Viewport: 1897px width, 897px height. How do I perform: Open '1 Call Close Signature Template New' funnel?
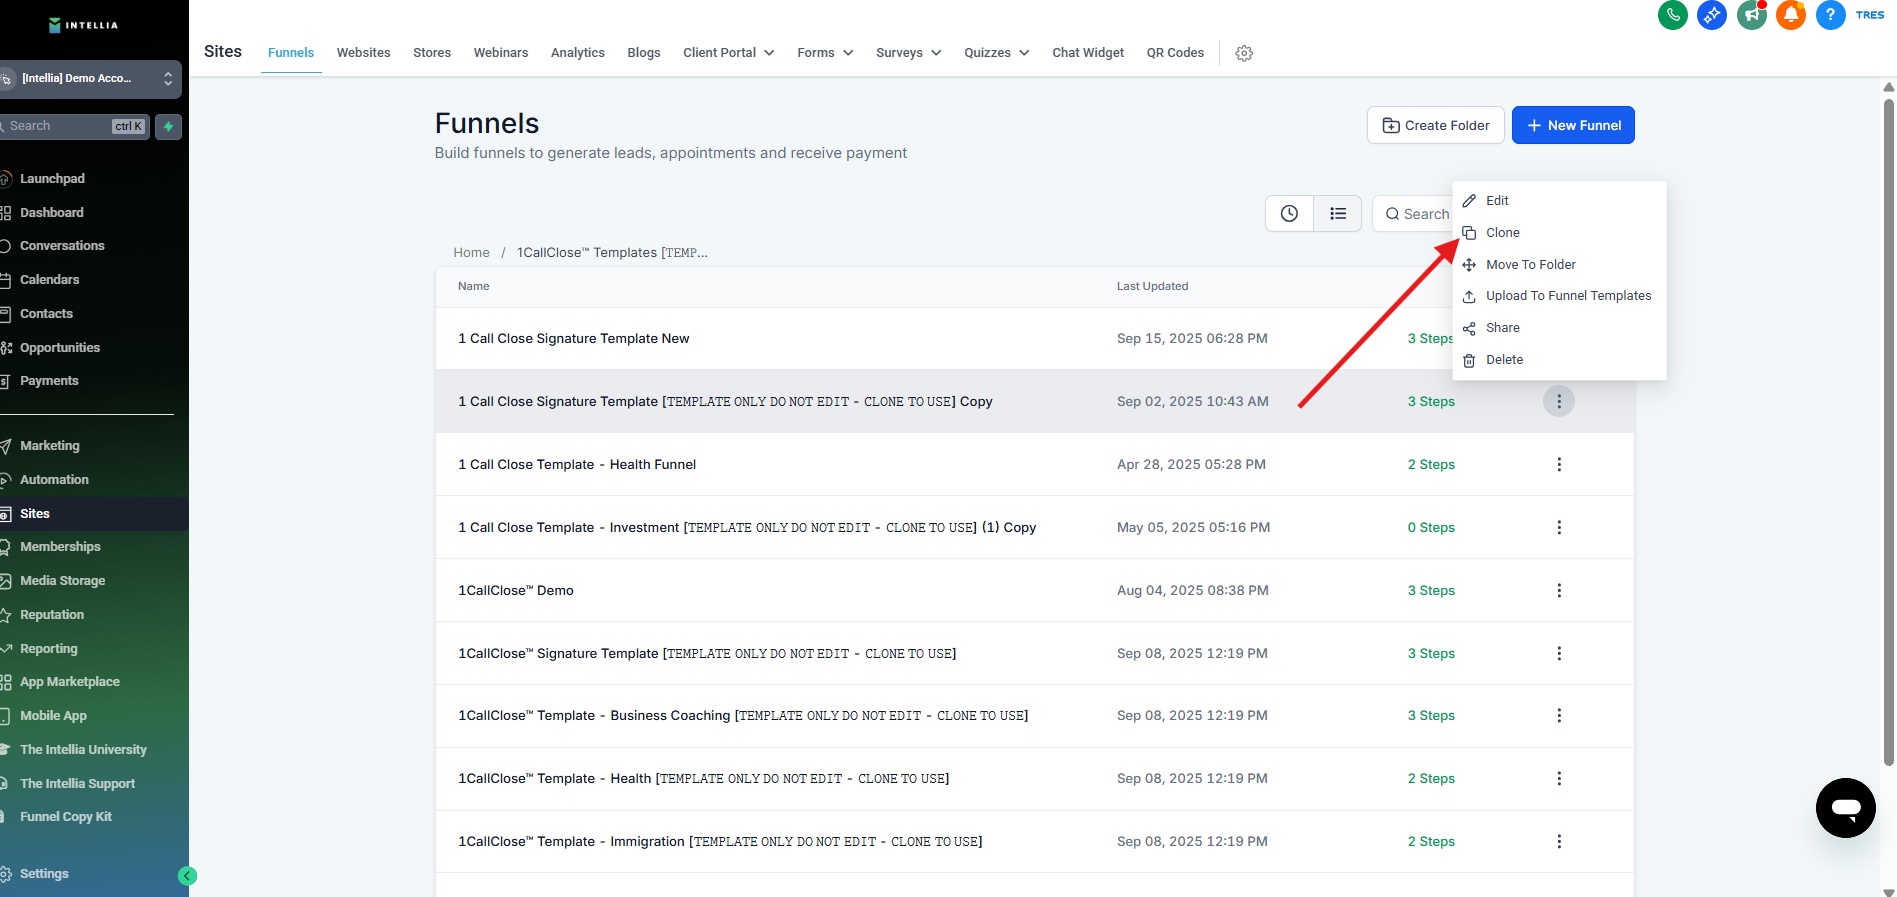point(574,339)
